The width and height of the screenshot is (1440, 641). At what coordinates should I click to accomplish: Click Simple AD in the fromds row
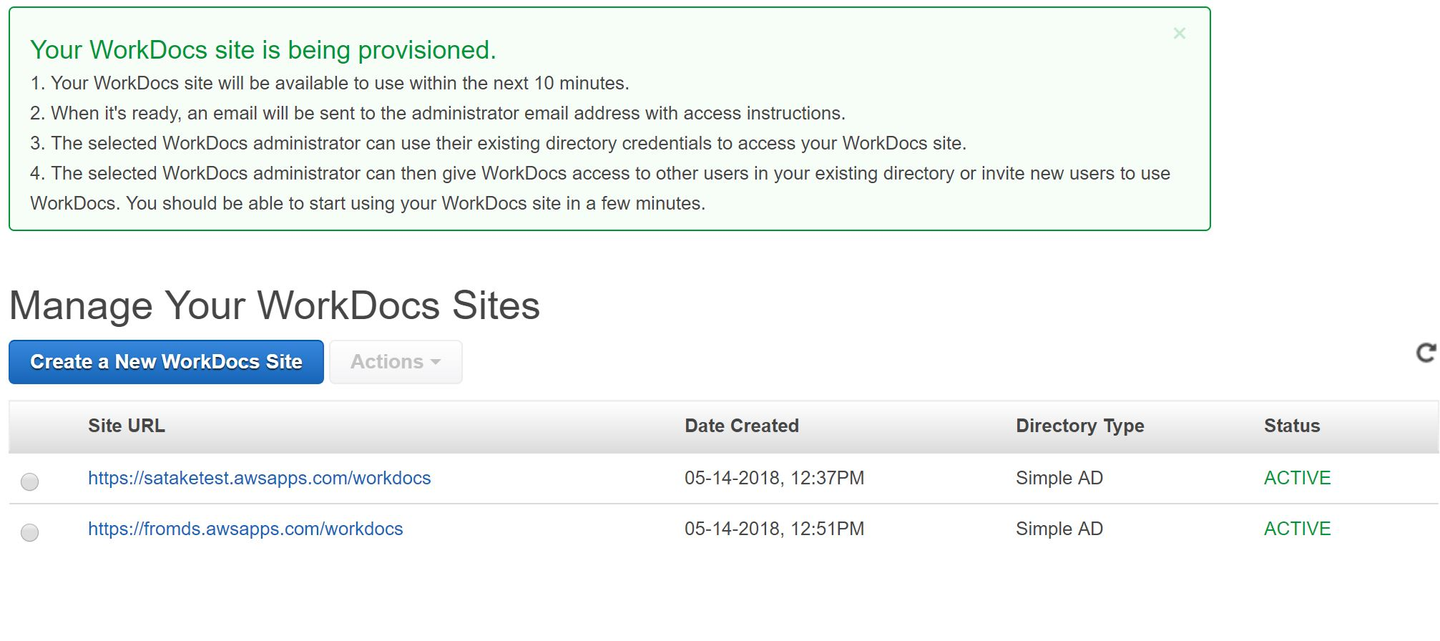click(1059, 529)
